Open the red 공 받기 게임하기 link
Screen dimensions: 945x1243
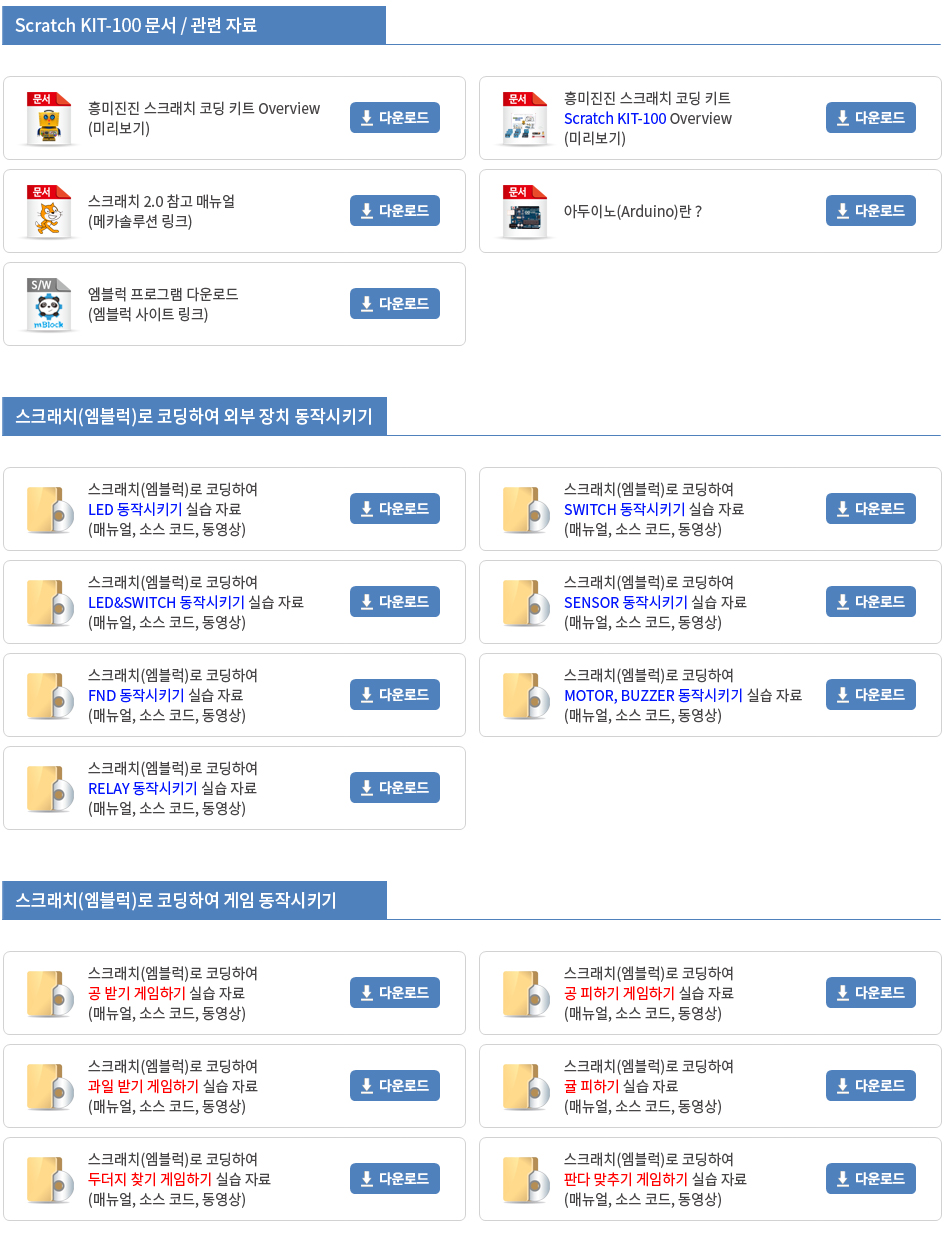137,993
